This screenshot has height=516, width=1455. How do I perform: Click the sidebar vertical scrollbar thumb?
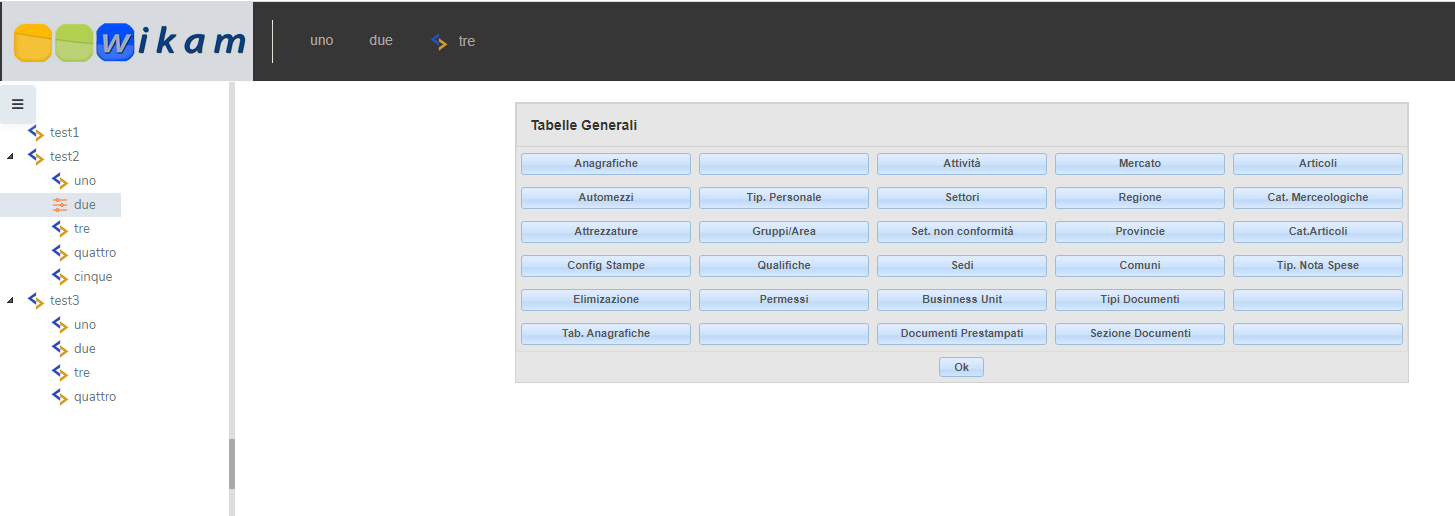(x=232, y=464)
